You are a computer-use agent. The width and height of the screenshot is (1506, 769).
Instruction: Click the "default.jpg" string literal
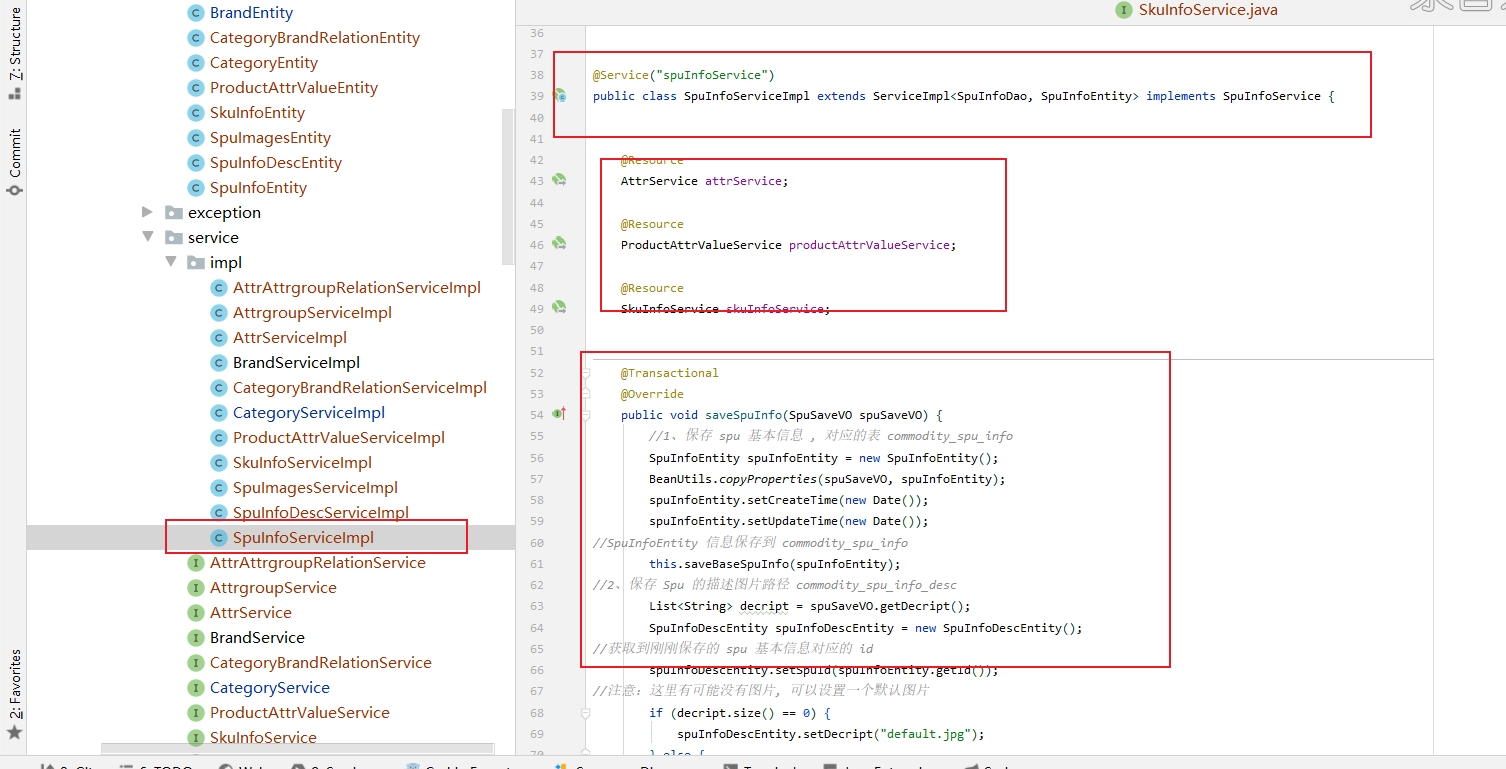(926, 734)
